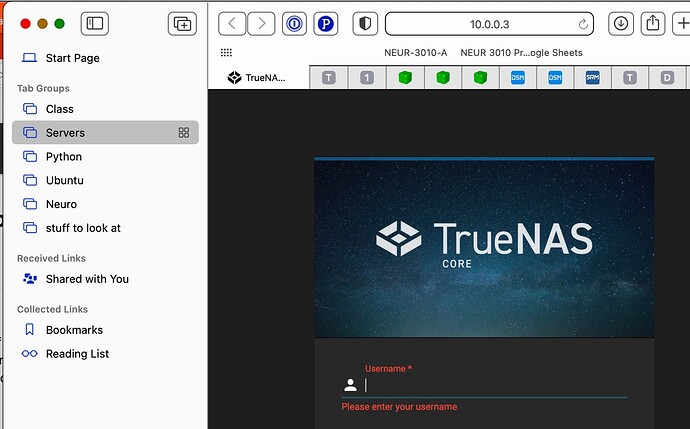Open the Neuro tab group
Image resolution: width=690 pixels, height=429 pixels.
pyautogui.click(x=105, y=204)
